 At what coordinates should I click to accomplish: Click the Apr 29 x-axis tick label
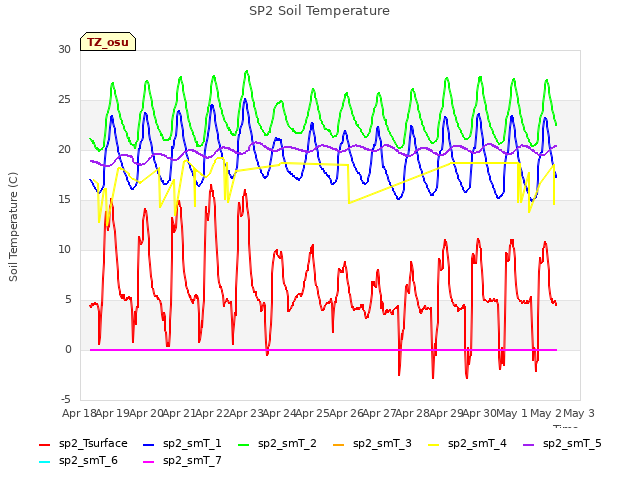(x=446, y=413)
